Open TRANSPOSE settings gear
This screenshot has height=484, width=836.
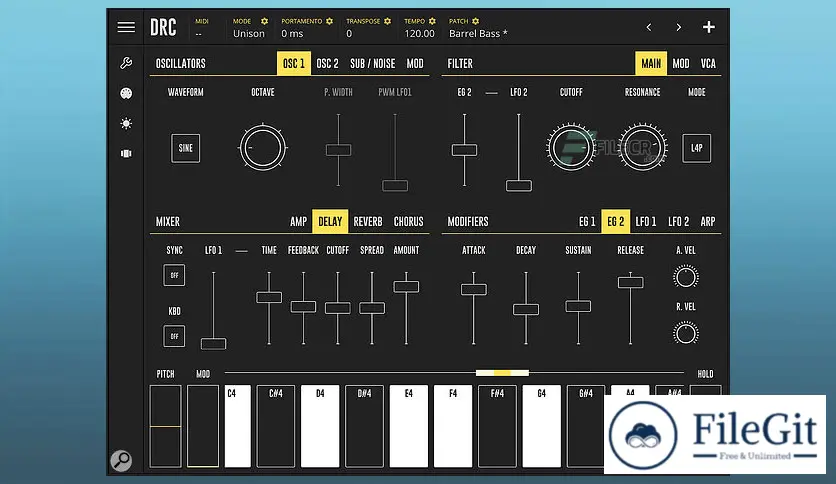click(388, 21)
